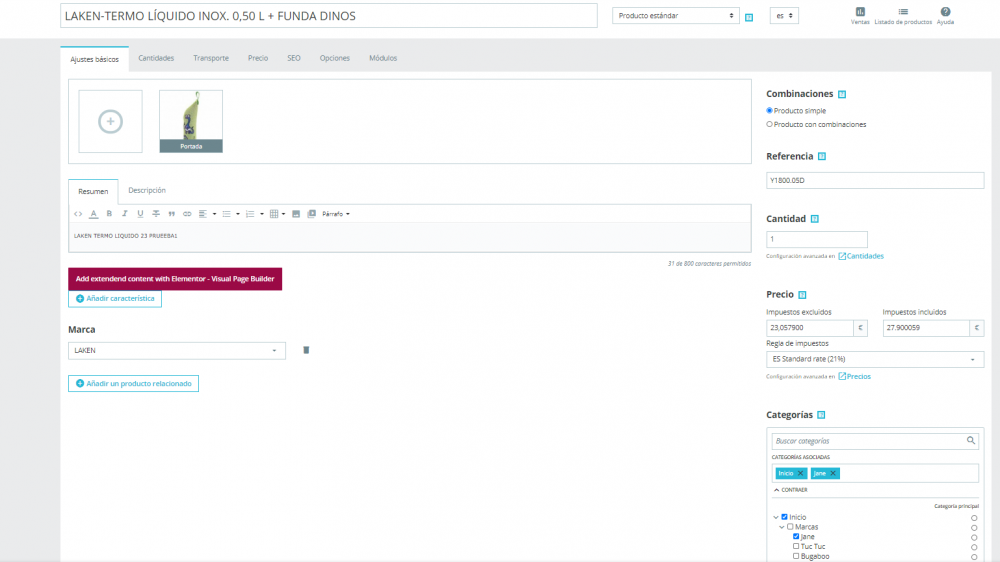1000x562 pixels.
Task: Click Añadir un producto relacionado button
Action: (x=133, y=383)
